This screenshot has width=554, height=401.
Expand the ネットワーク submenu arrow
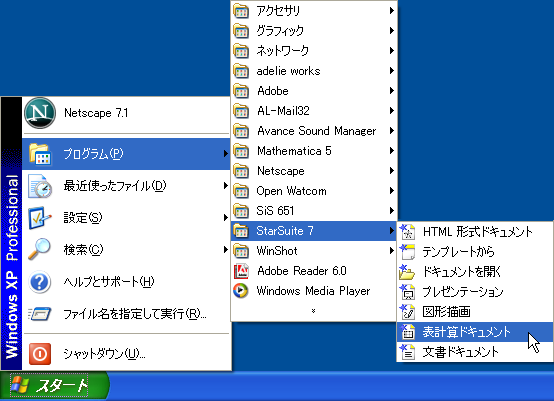click(391, 51)
